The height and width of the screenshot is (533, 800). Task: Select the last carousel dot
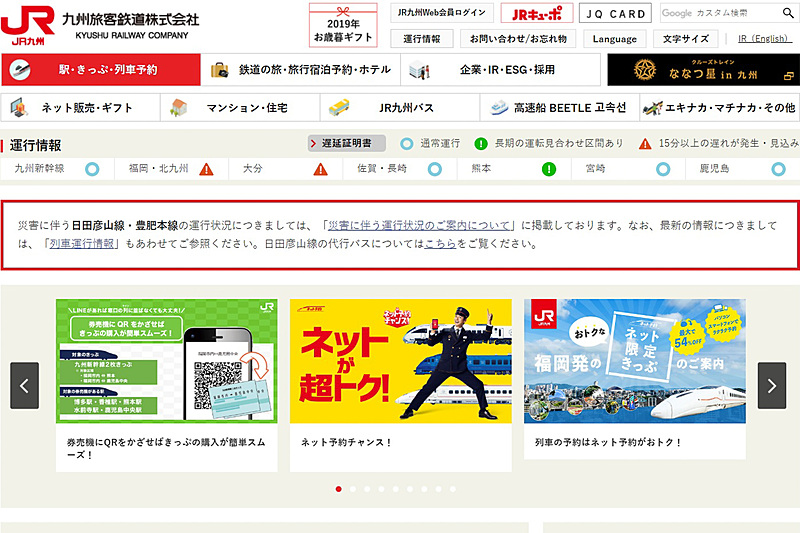pos(453,489)
